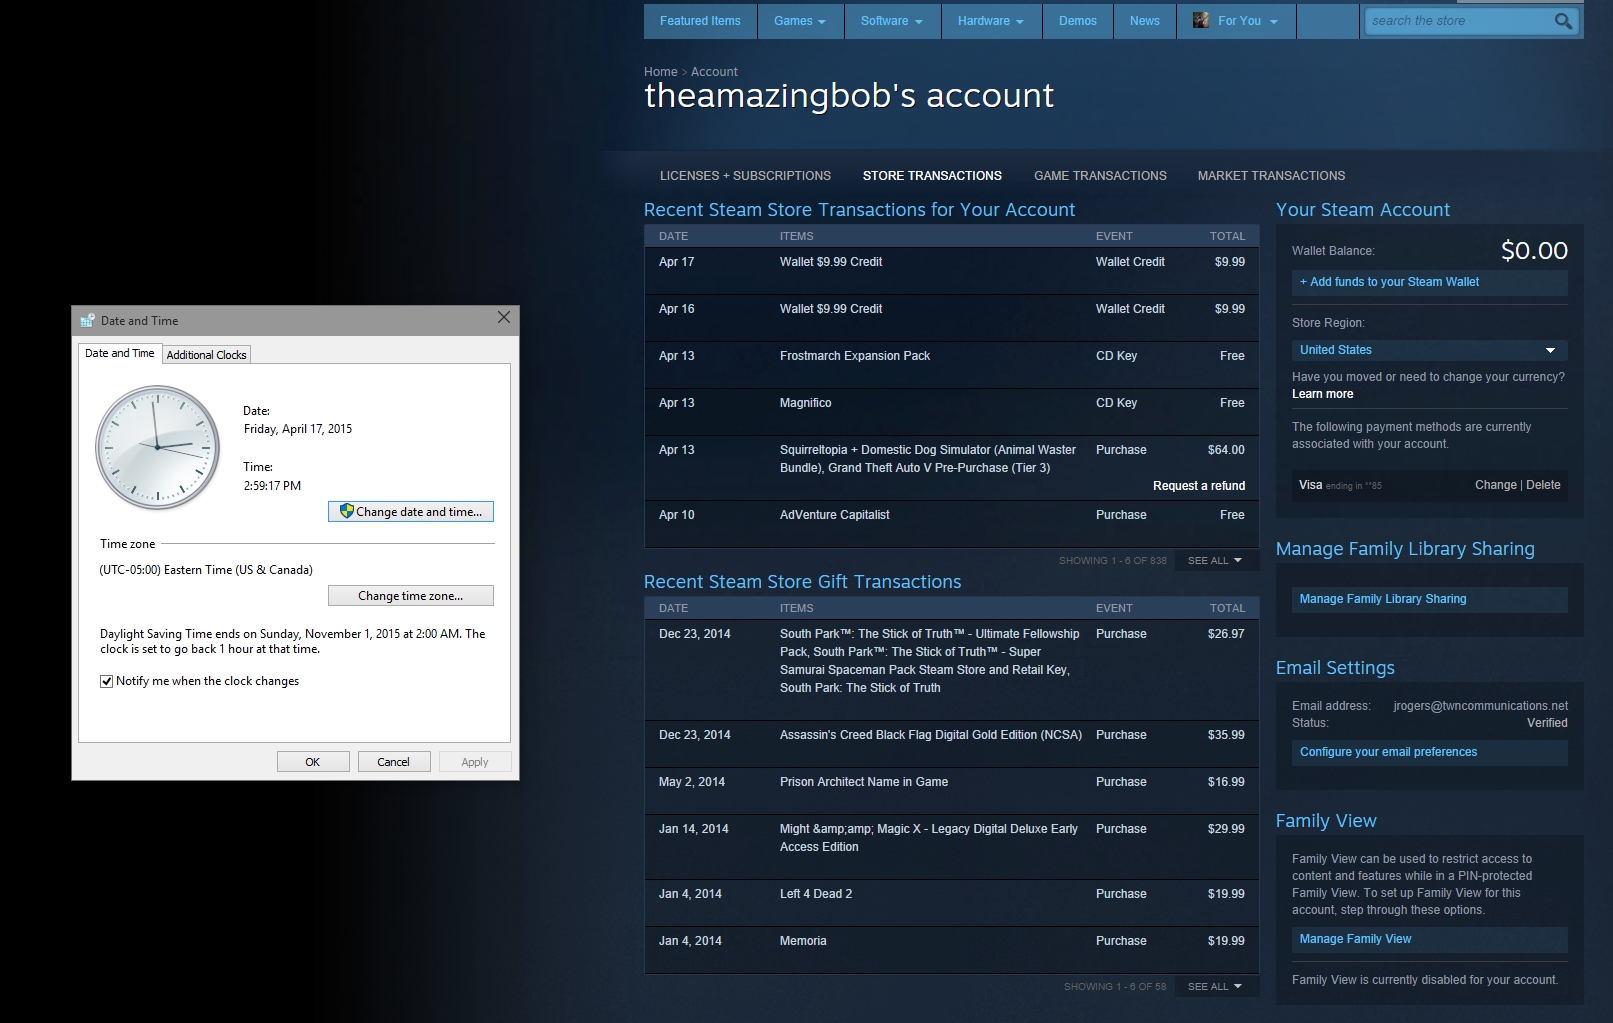The height and width of the screenshot is (1023, 1613).
Task: Click the Date and Time window title icon
Action: tap(87, 320)
